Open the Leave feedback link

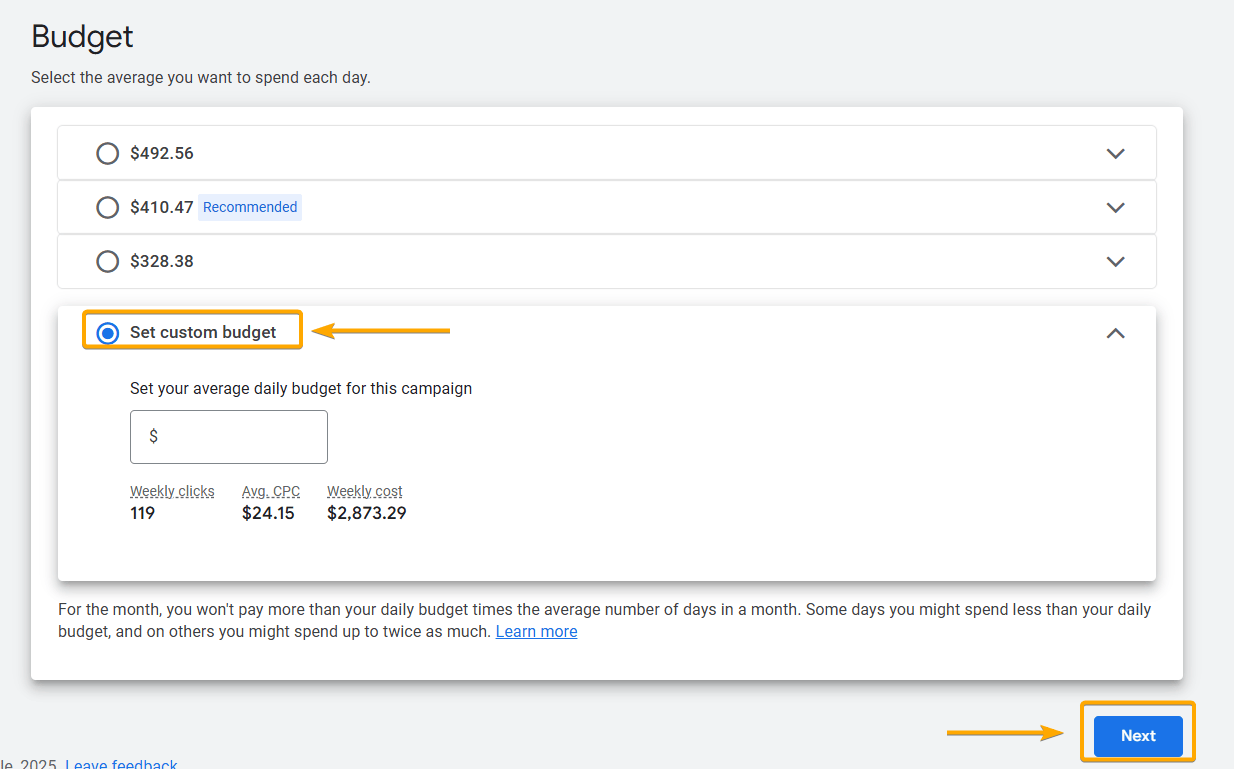[x=121, y=763]
